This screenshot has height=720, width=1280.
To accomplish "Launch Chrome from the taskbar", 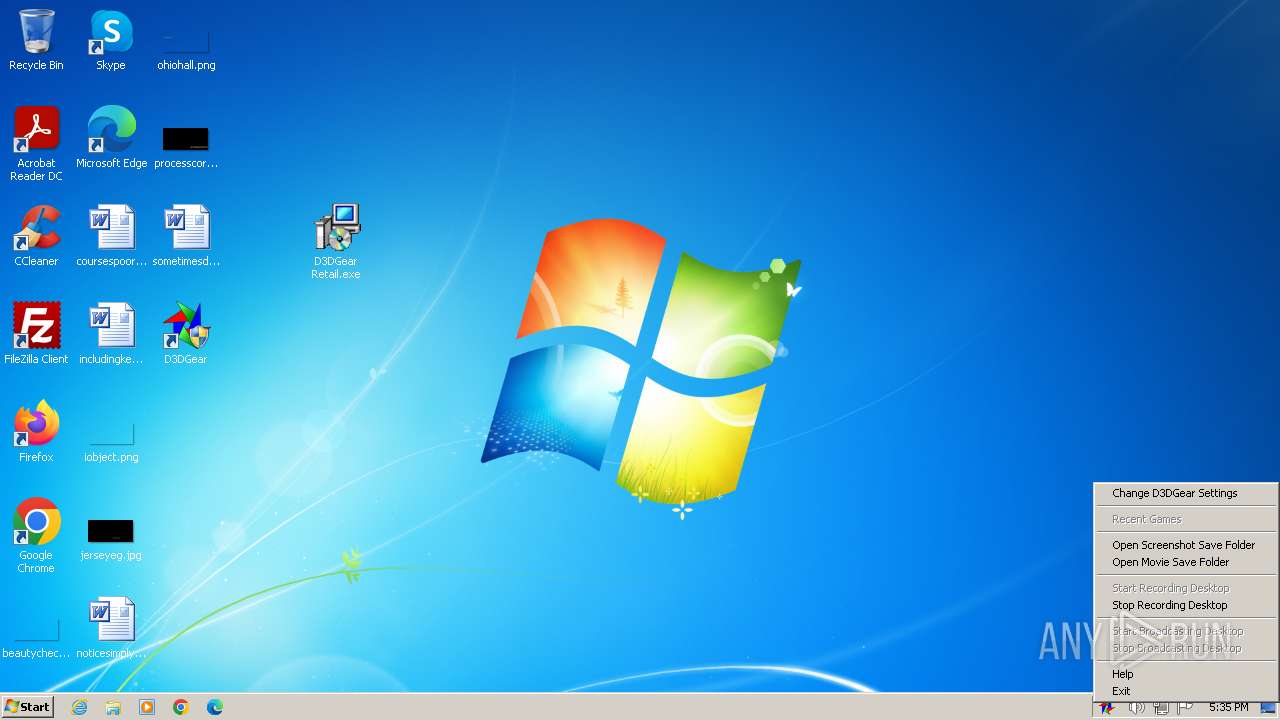I will click(x=181, y=707).
